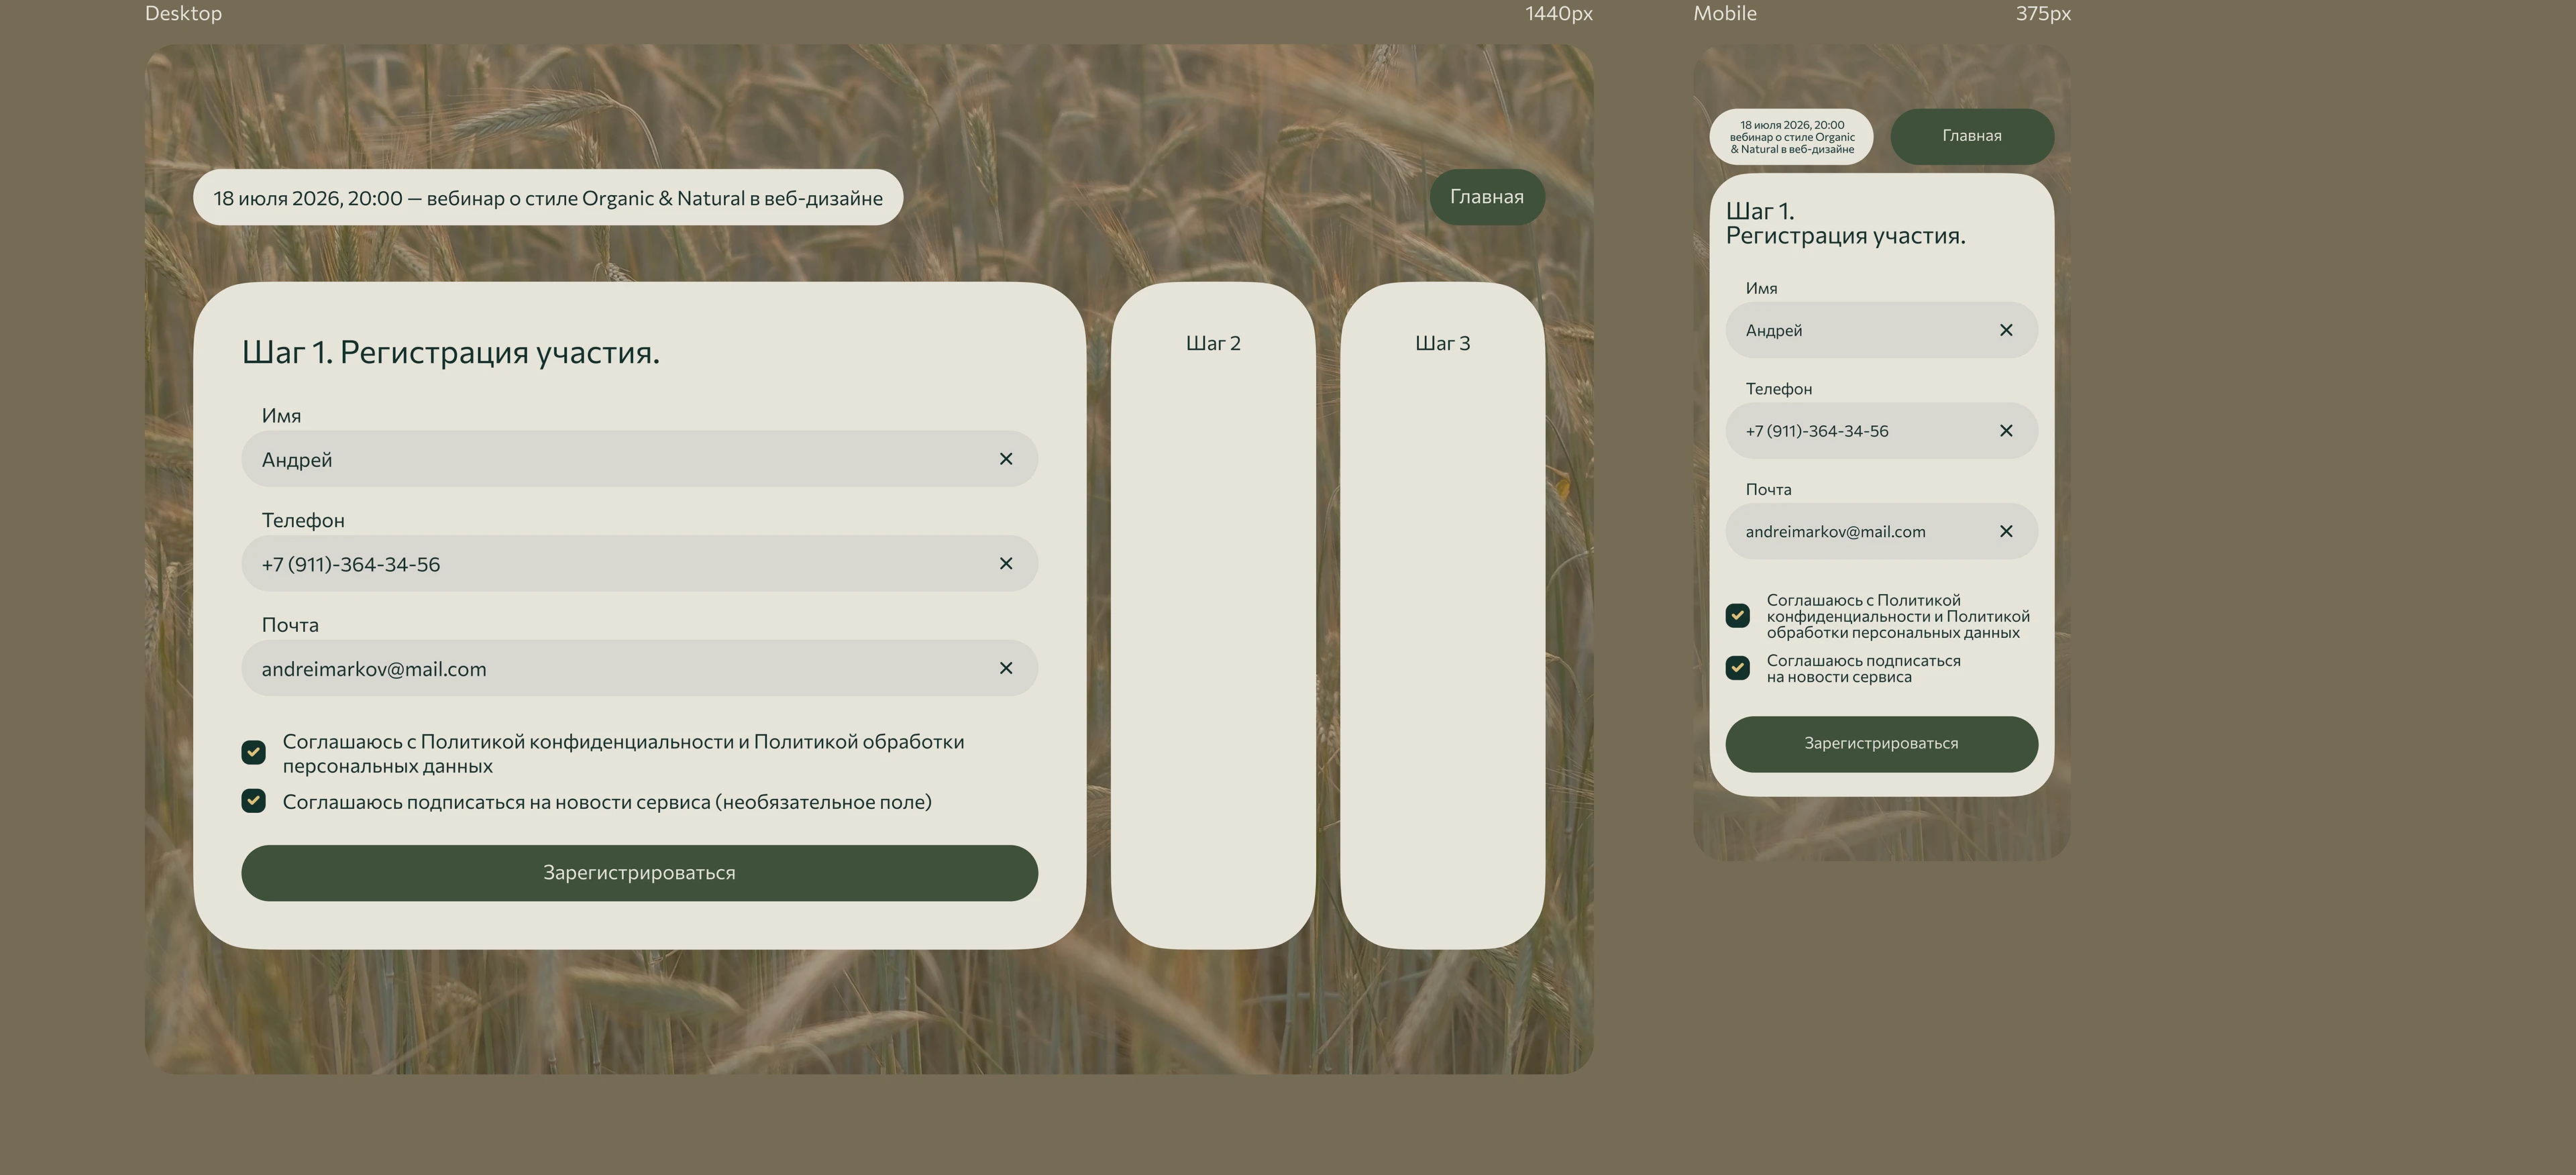Click the desktop 'Почта' field label
Viewport: 2576px width, 1175px height.
click(290, 625)
